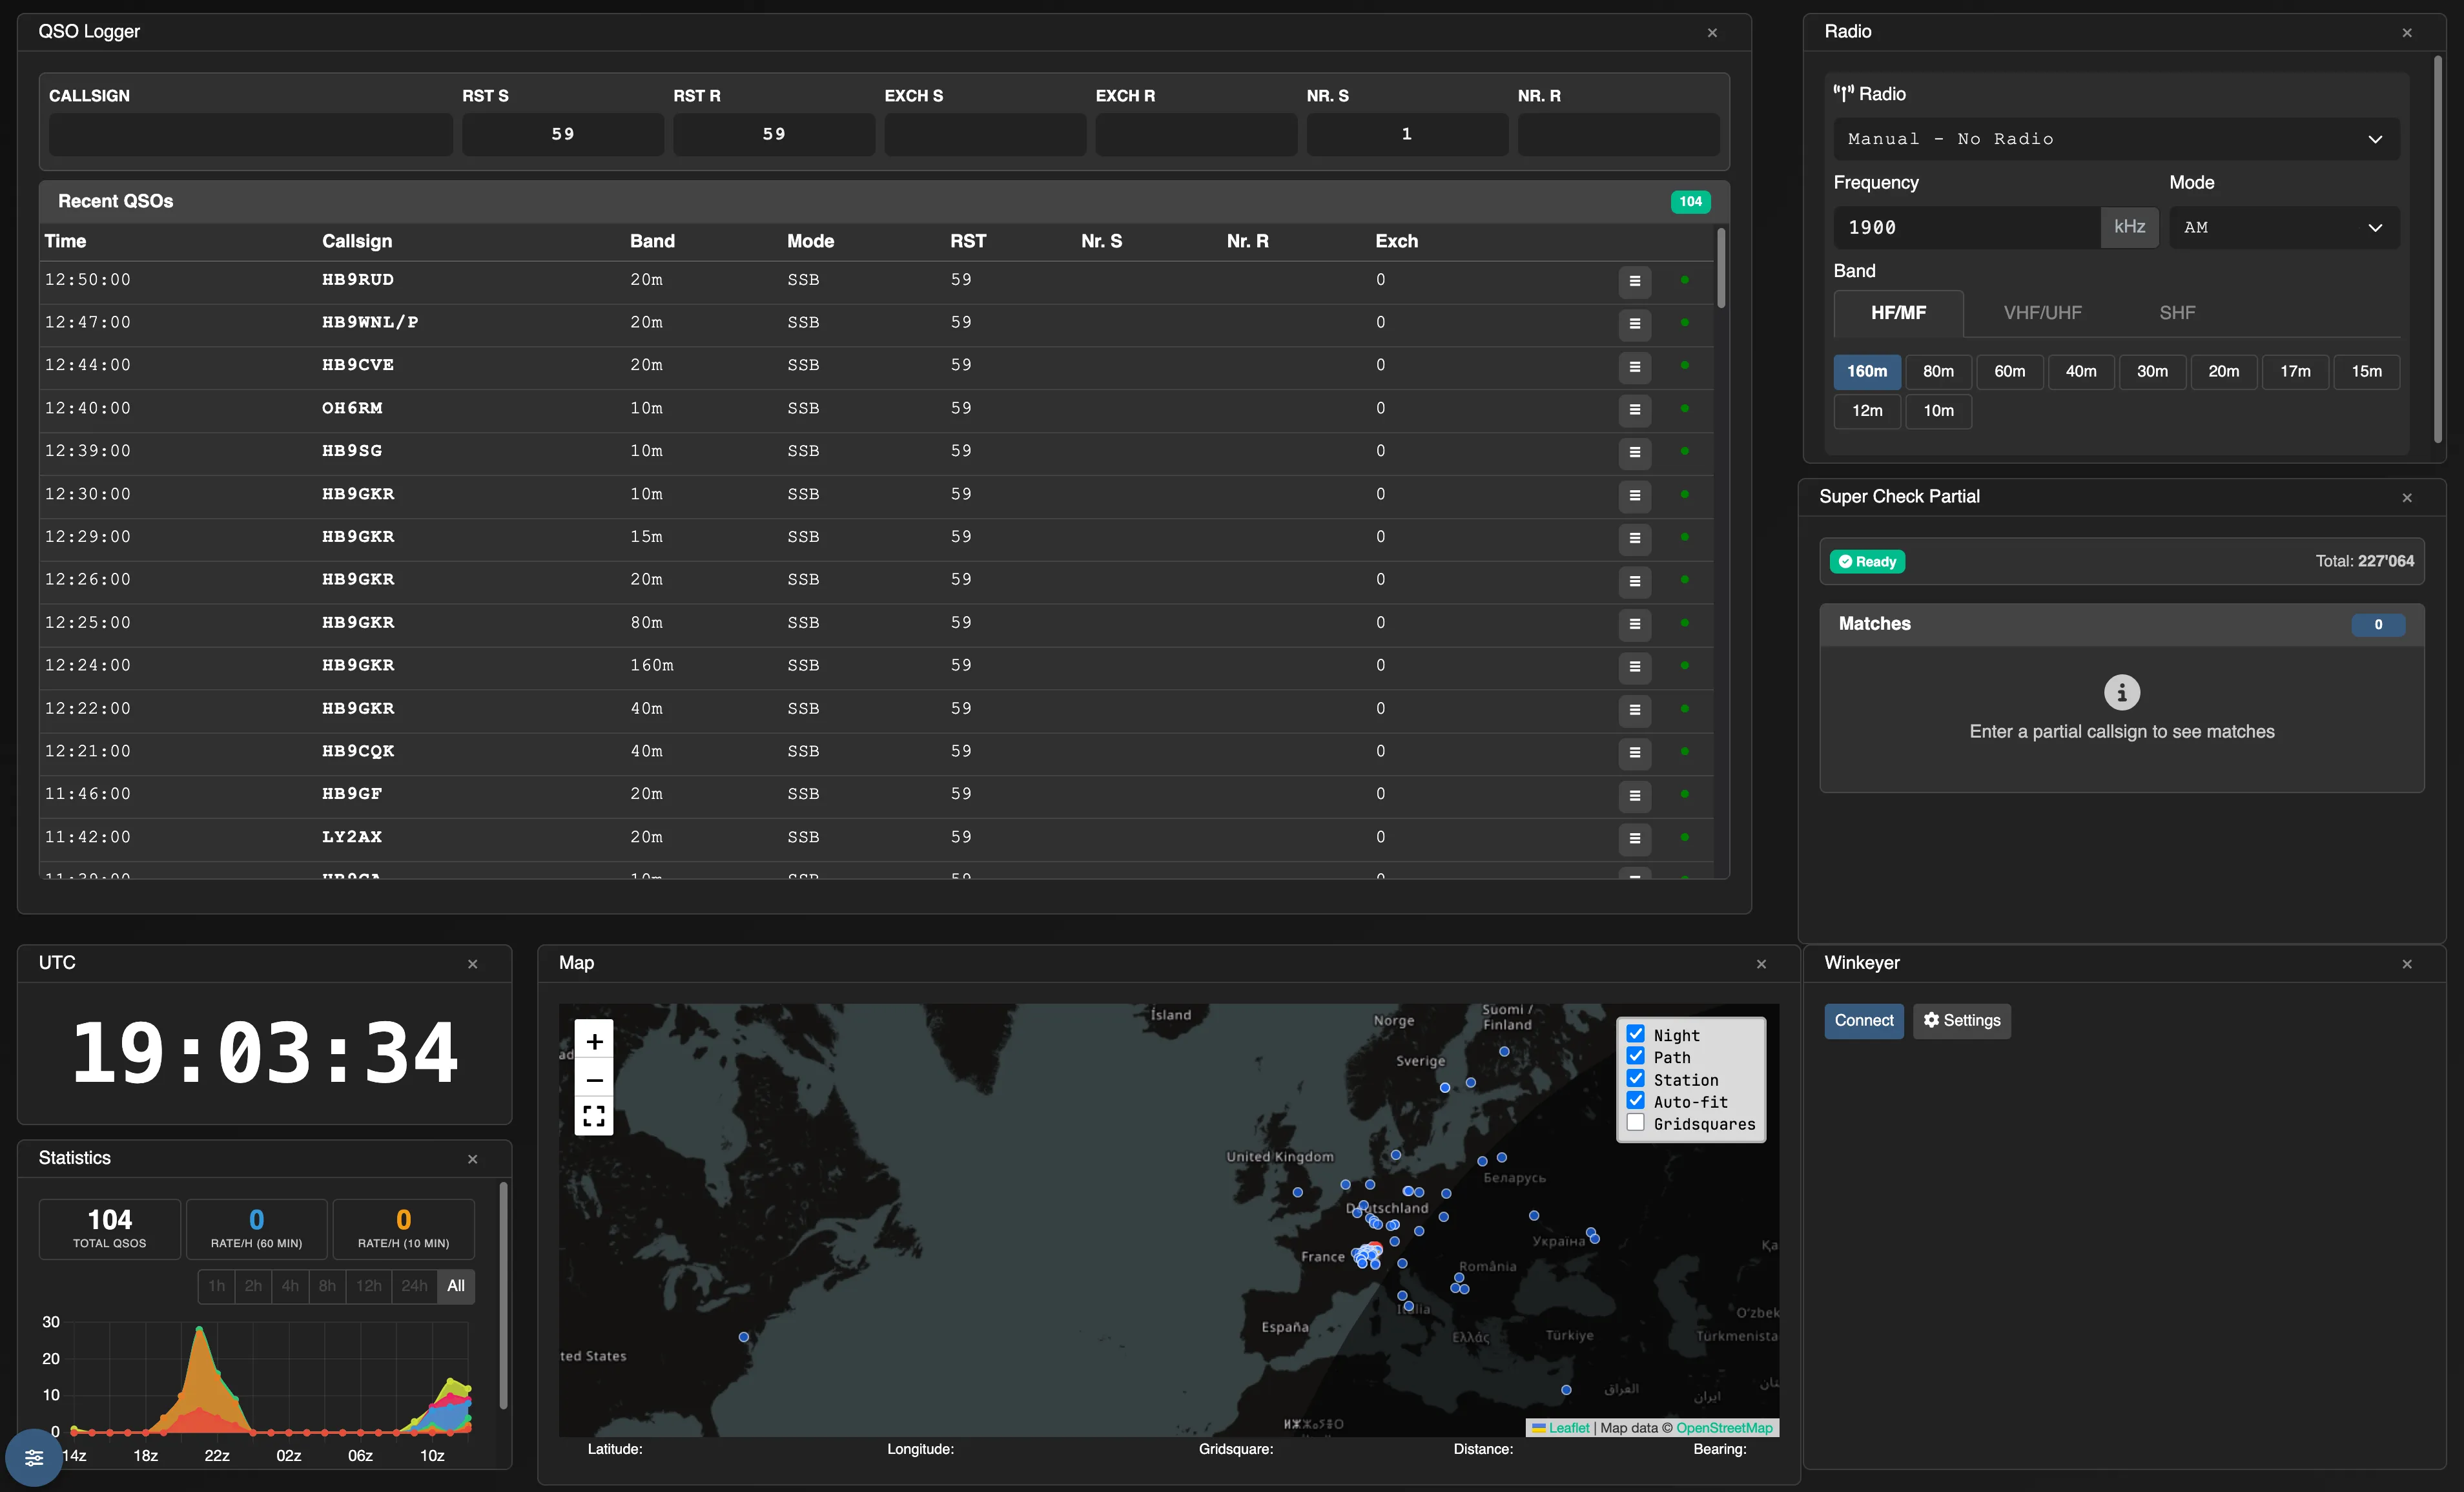Open row menu for HB9WNL/P QSO
Viewport: 2464px width, 1492px height.
tap(1634, 324)
